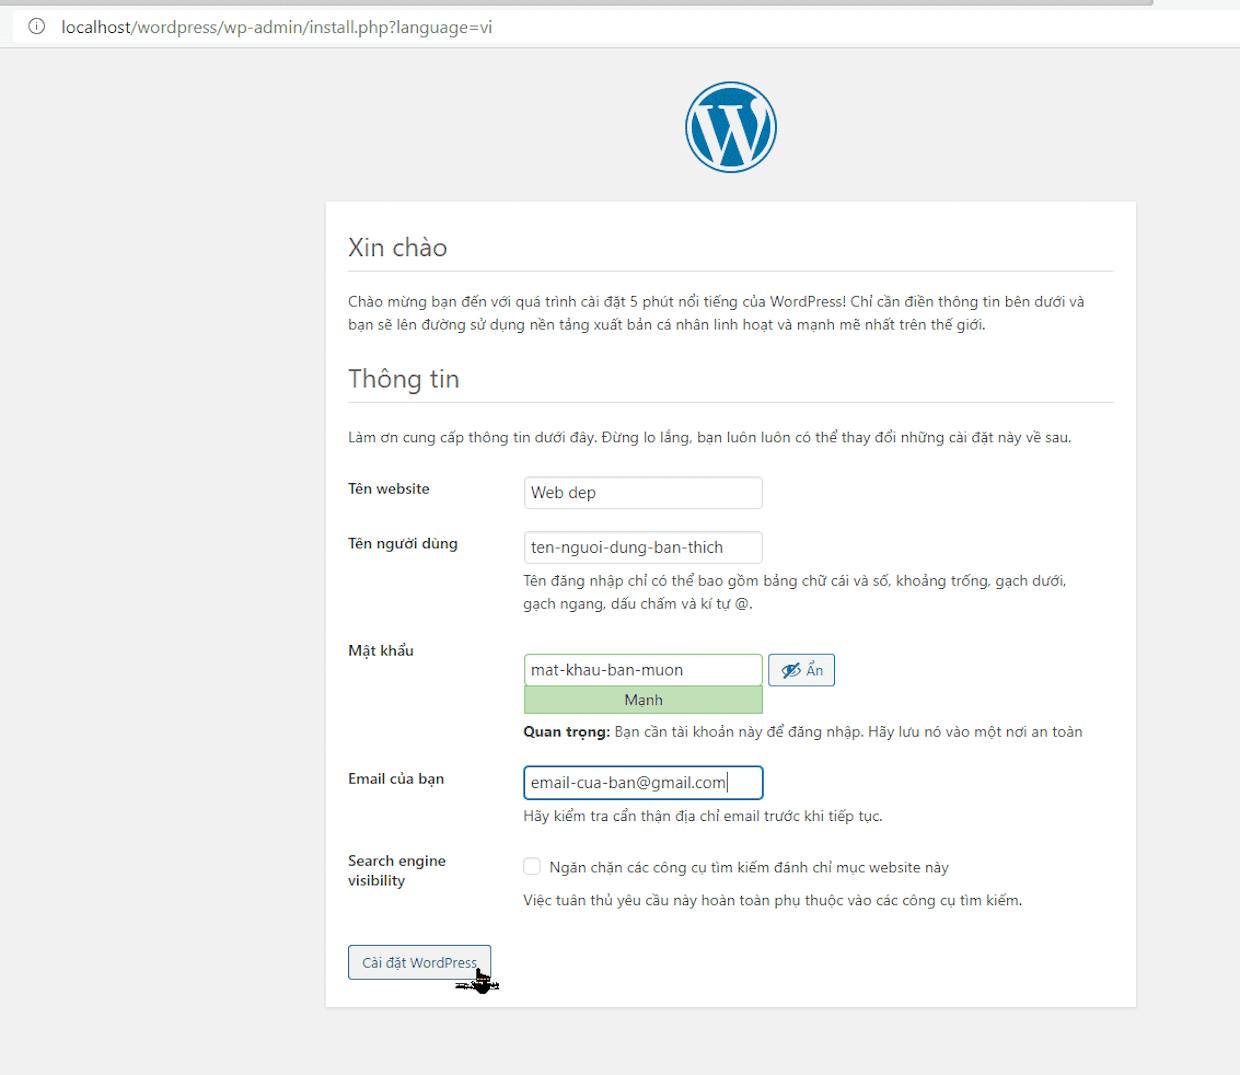Screen dimensions: 1240x1075
Task: Click into the Mật khẩu password field
Action: point(643,670)
